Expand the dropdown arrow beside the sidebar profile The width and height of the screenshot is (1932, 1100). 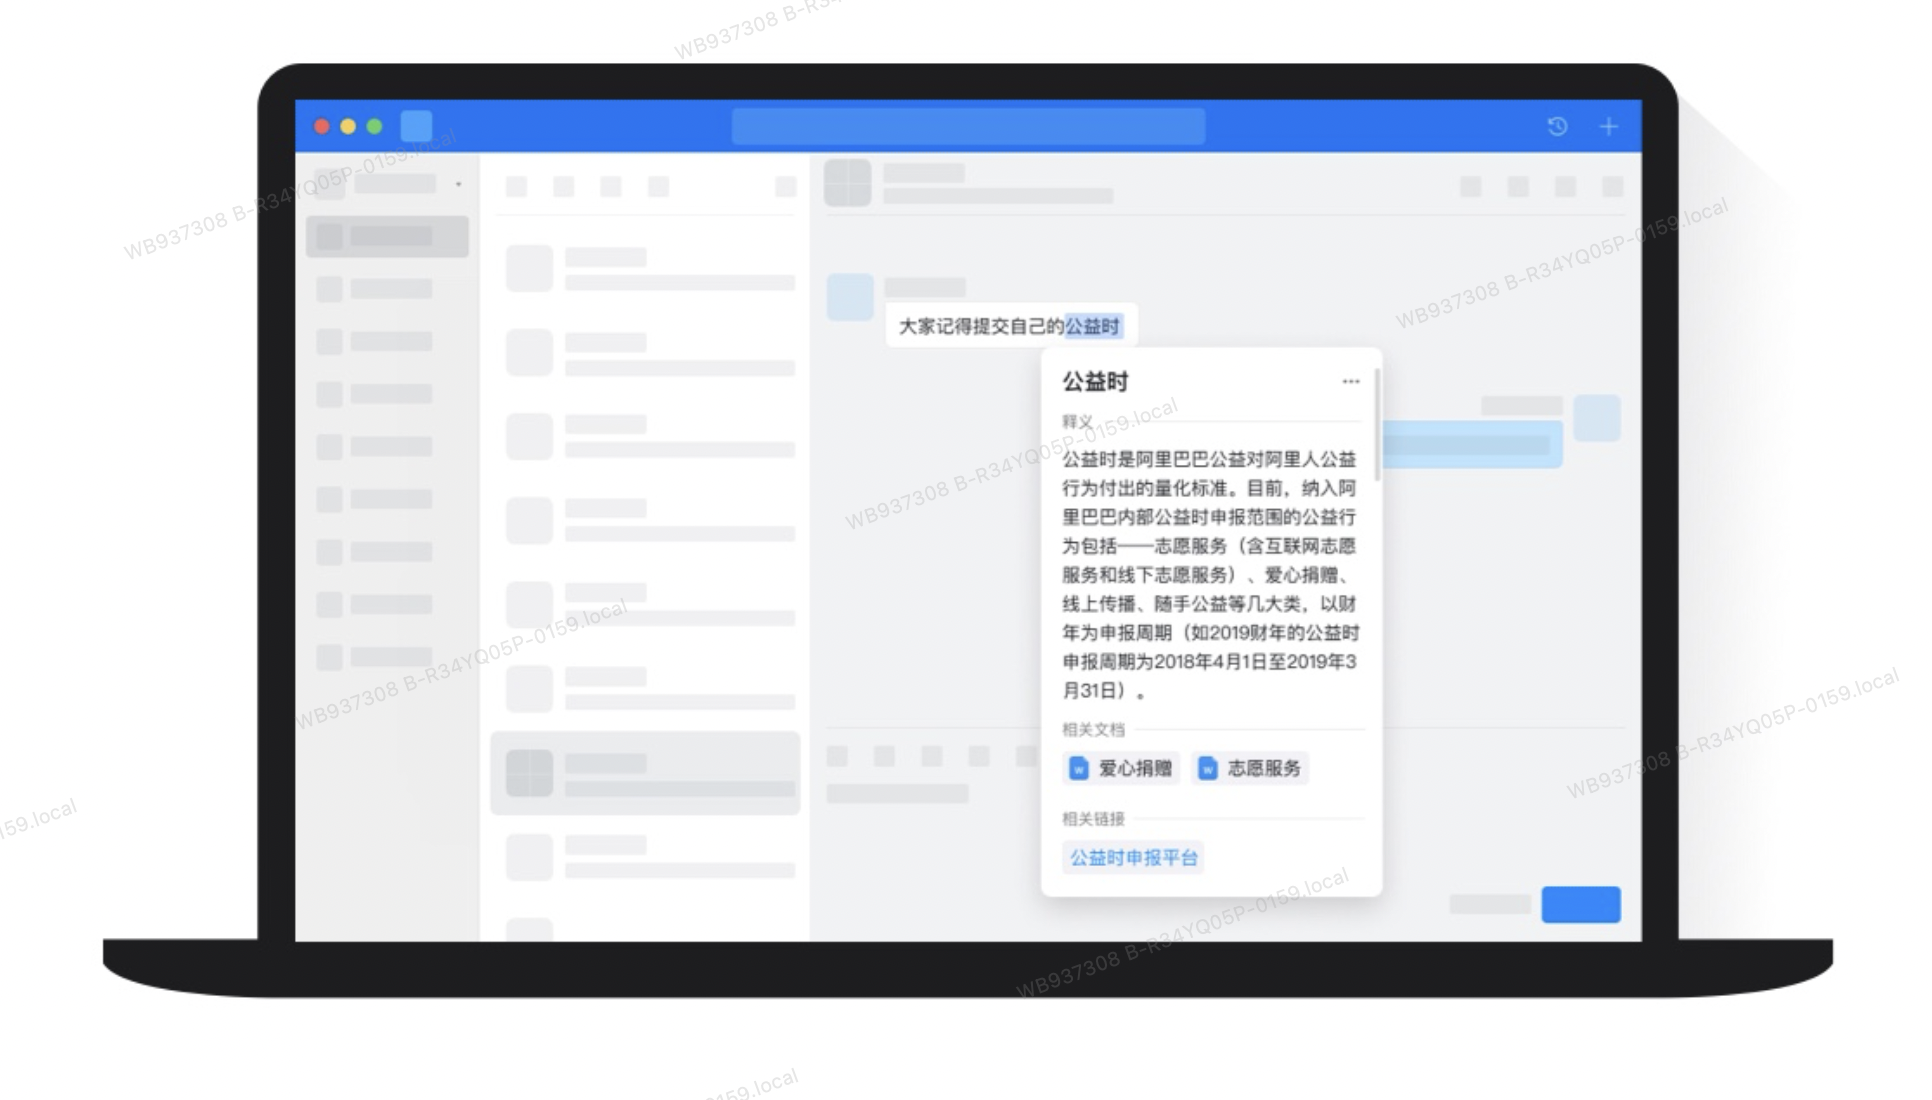point(458,184)
